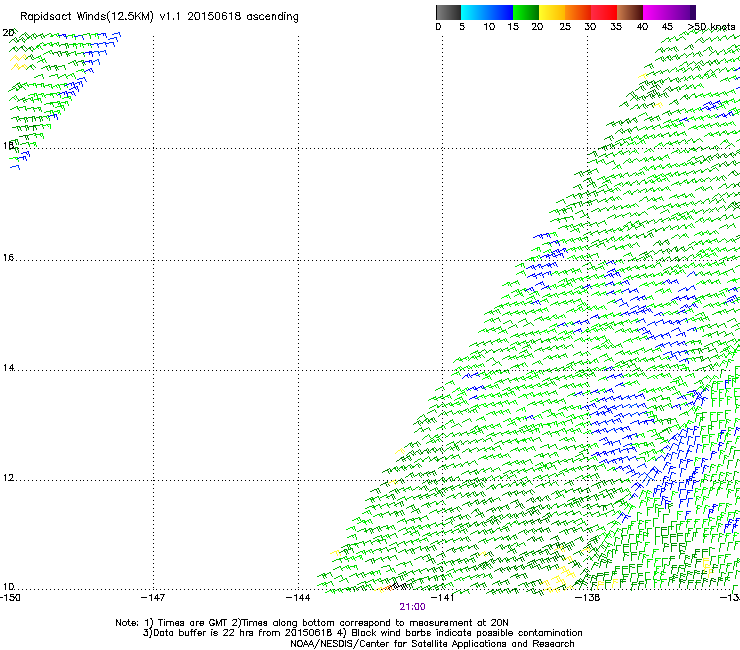Select latitude axis label '12'
The width and height of the screenshot is (740, 650).
coord(8,478)
